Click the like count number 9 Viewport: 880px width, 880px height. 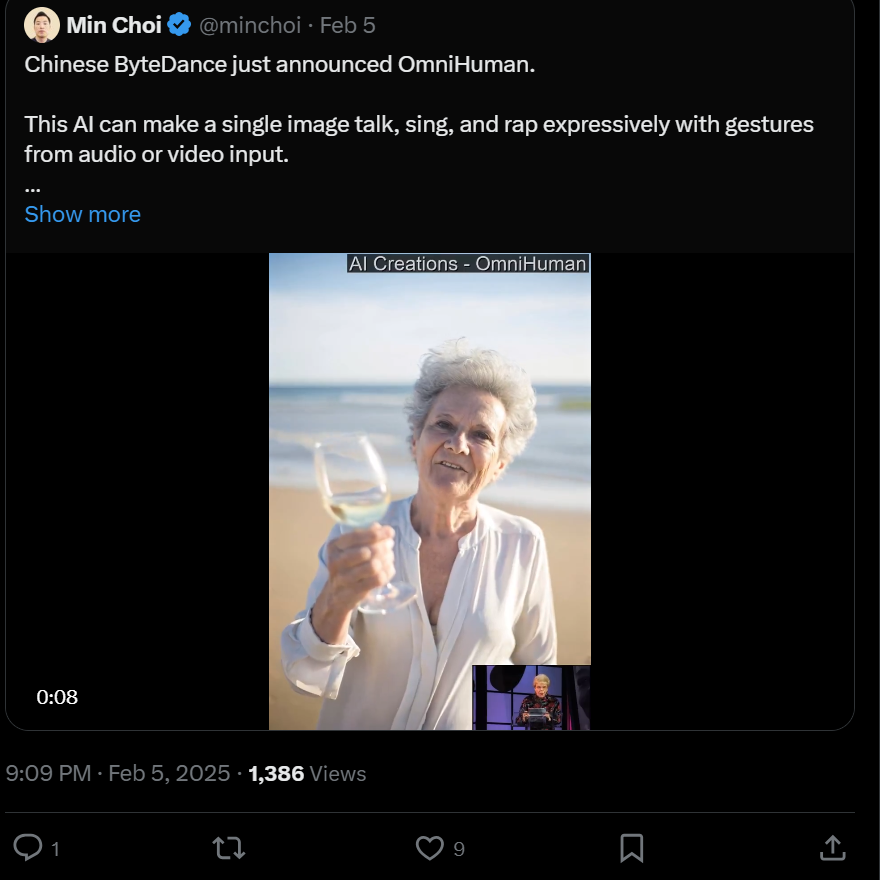[x=459, y=849]
